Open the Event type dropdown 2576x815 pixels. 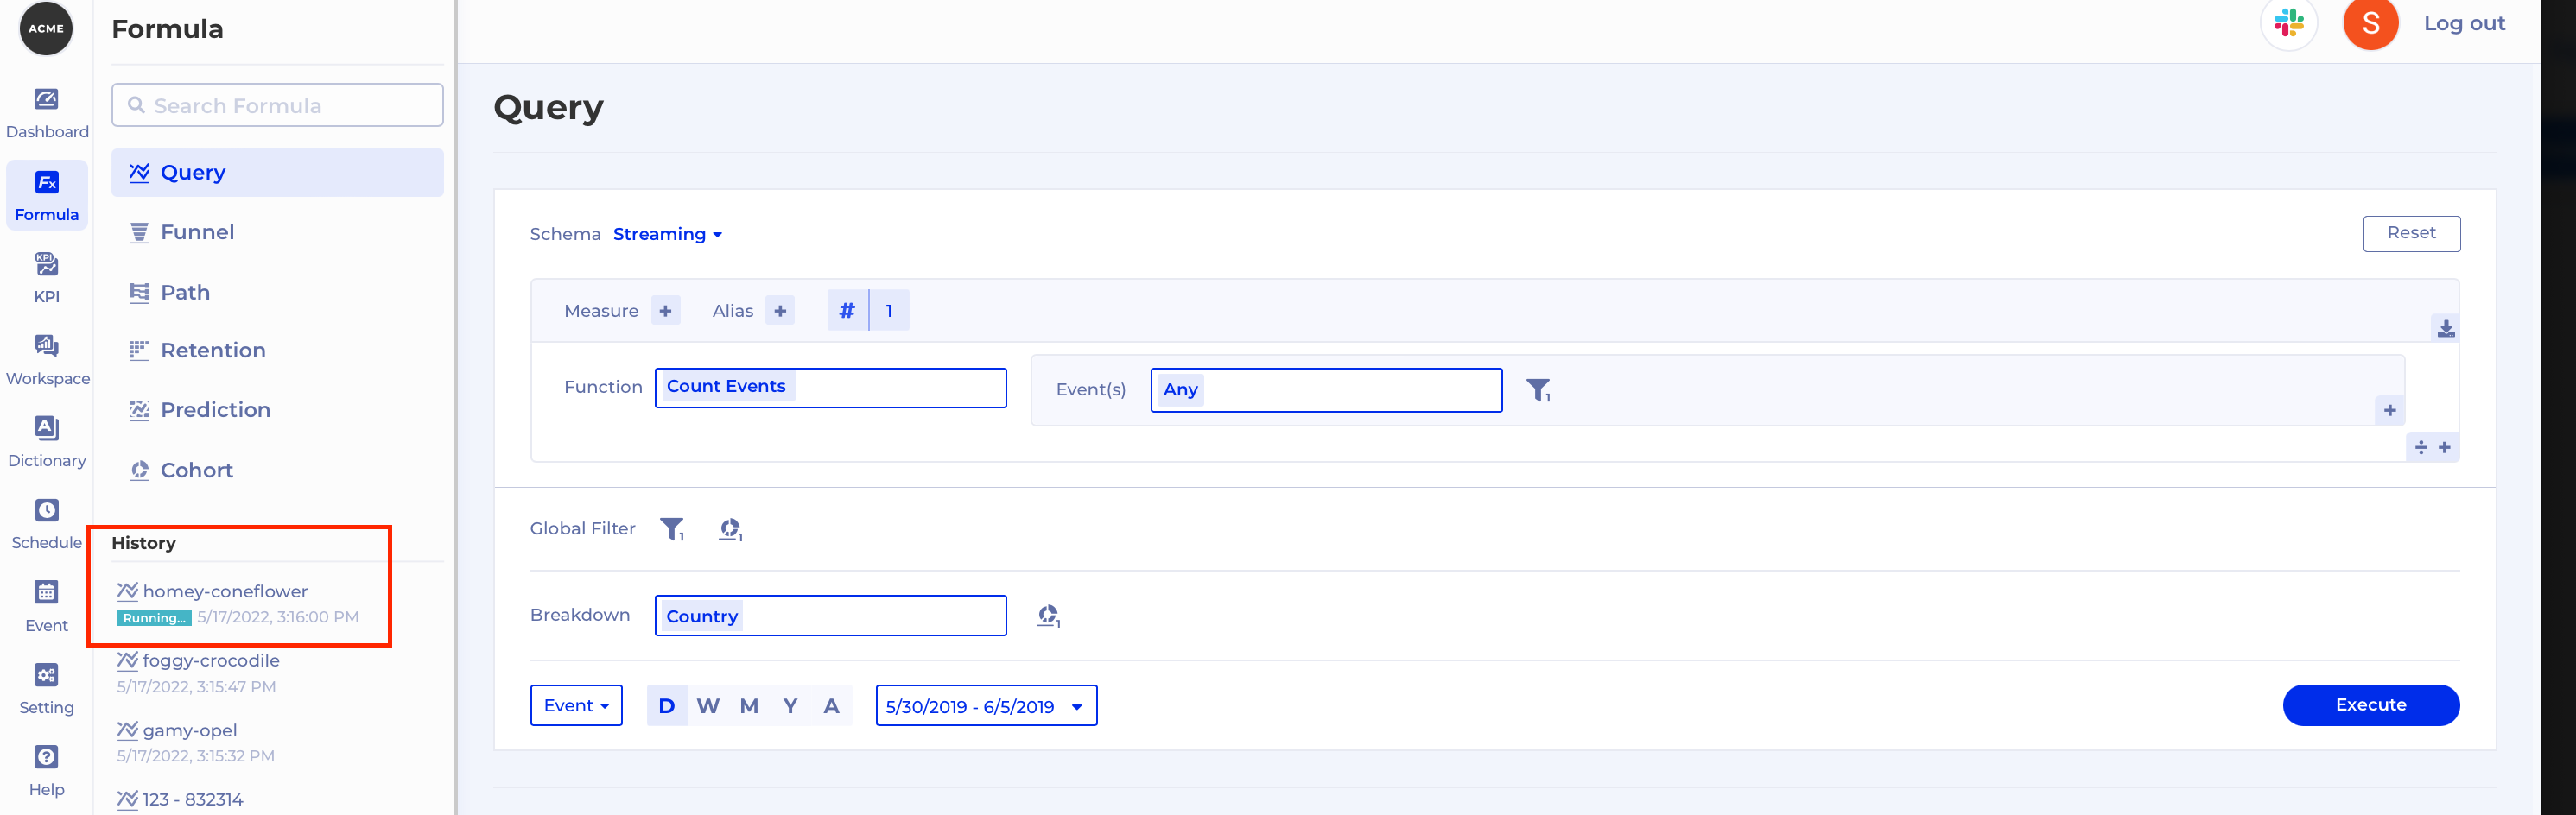point(576,705)
